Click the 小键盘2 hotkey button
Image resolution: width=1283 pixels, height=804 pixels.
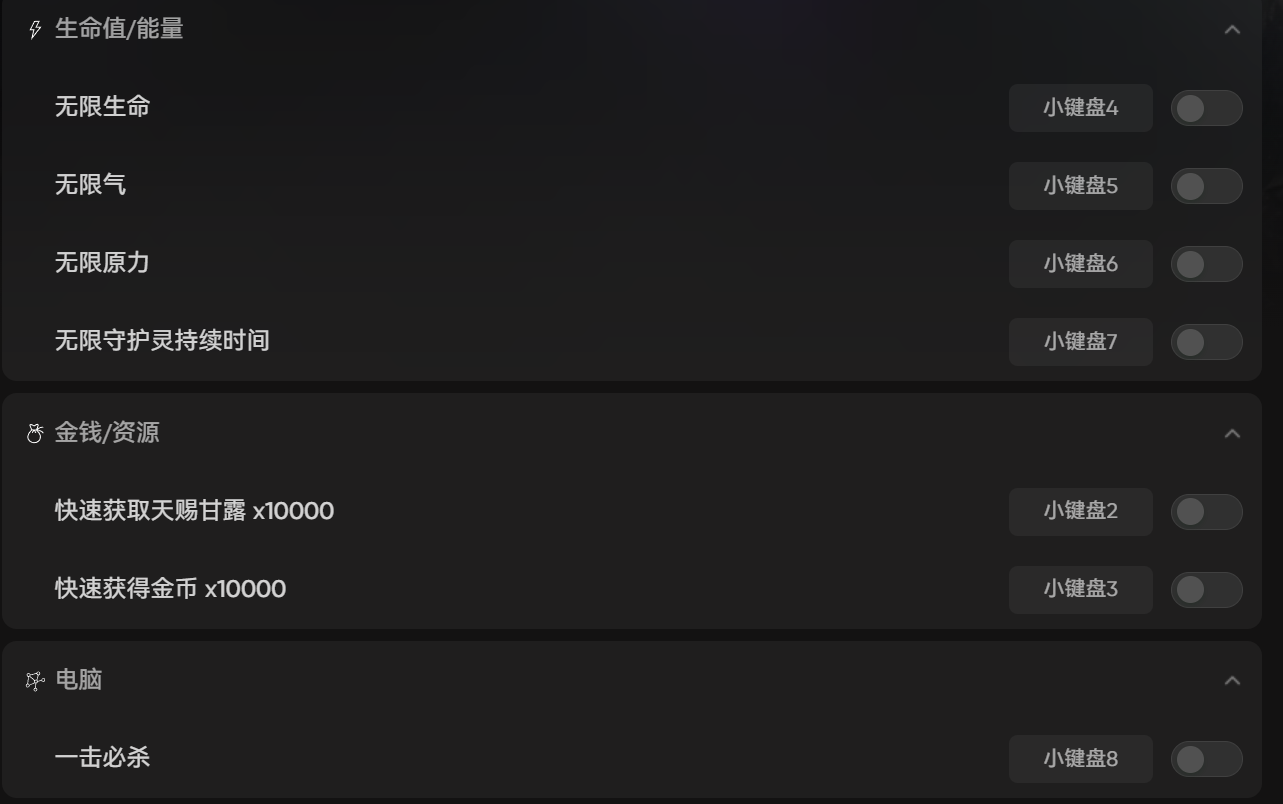(1080, 512)
